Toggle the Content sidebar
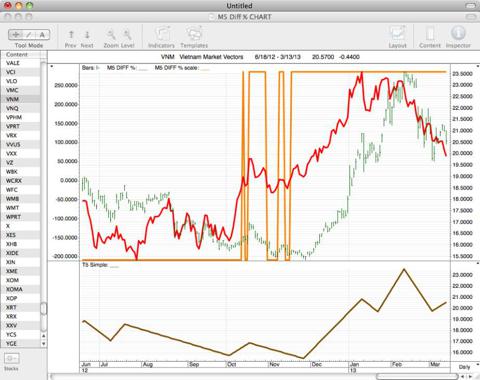Image resolution: width=480 pixels, height=380 pixels. [430, 37]
